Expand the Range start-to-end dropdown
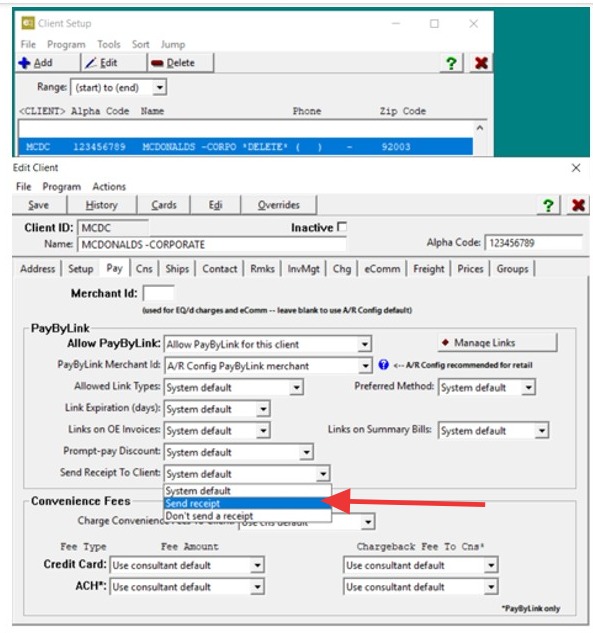Screen dimensions: 593x633 click(160, 87)
